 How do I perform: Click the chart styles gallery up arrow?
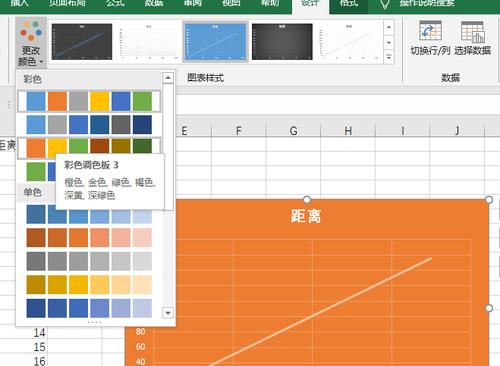point(389,27)
